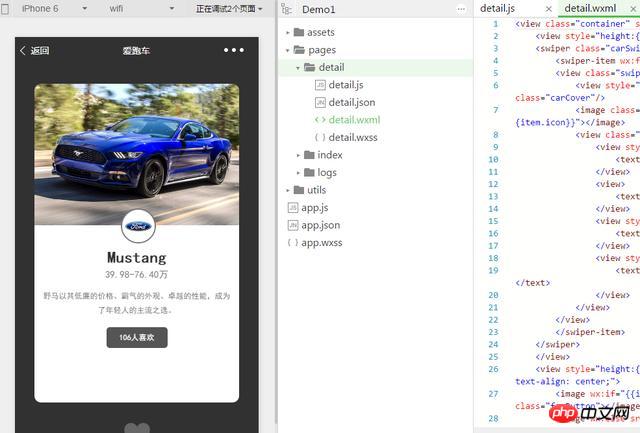Open the 正在调试2个页面 dropdown
Screen dimensions: 640x433
(229, 9)
